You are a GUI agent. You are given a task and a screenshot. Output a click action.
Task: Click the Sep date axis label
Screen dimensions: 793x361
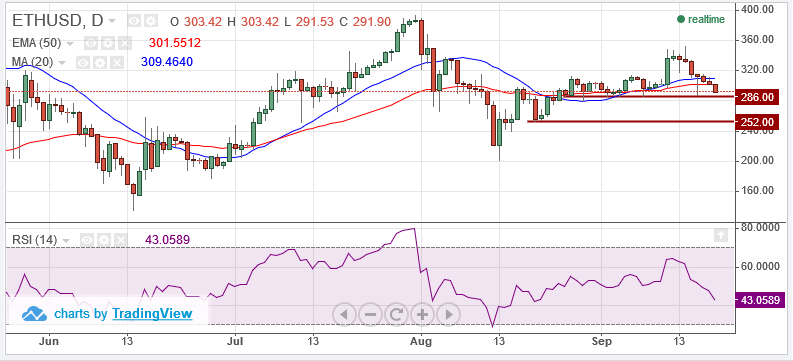tap(601, 341)
